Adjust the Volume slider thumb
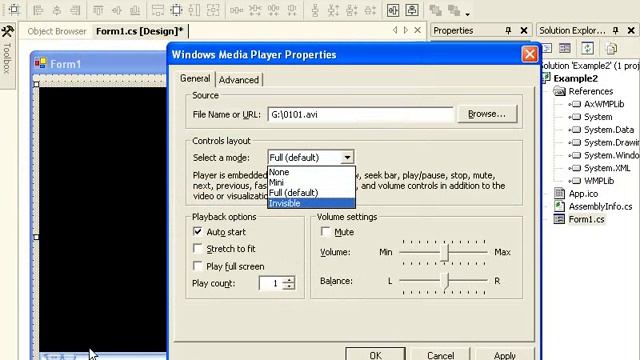This screenshot has height=360, width=640. tap(445, 253)
